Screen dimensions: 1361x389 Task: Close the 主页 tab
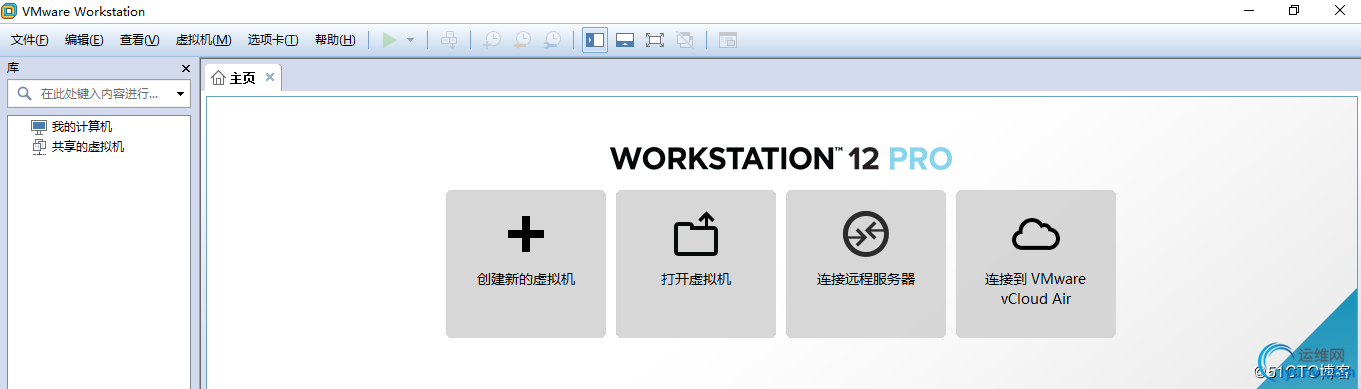pos(270,78)
